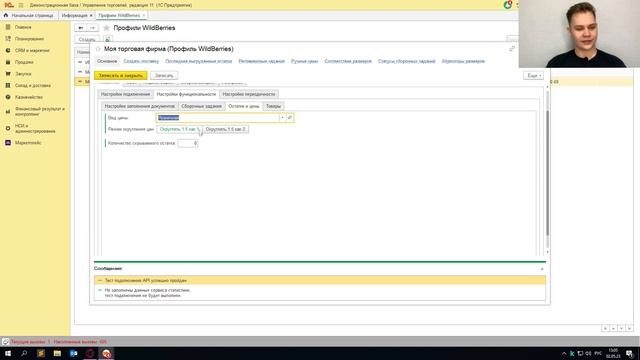
Task: Open the CRM и маркетинг section
Action: [x=32, y=50]
